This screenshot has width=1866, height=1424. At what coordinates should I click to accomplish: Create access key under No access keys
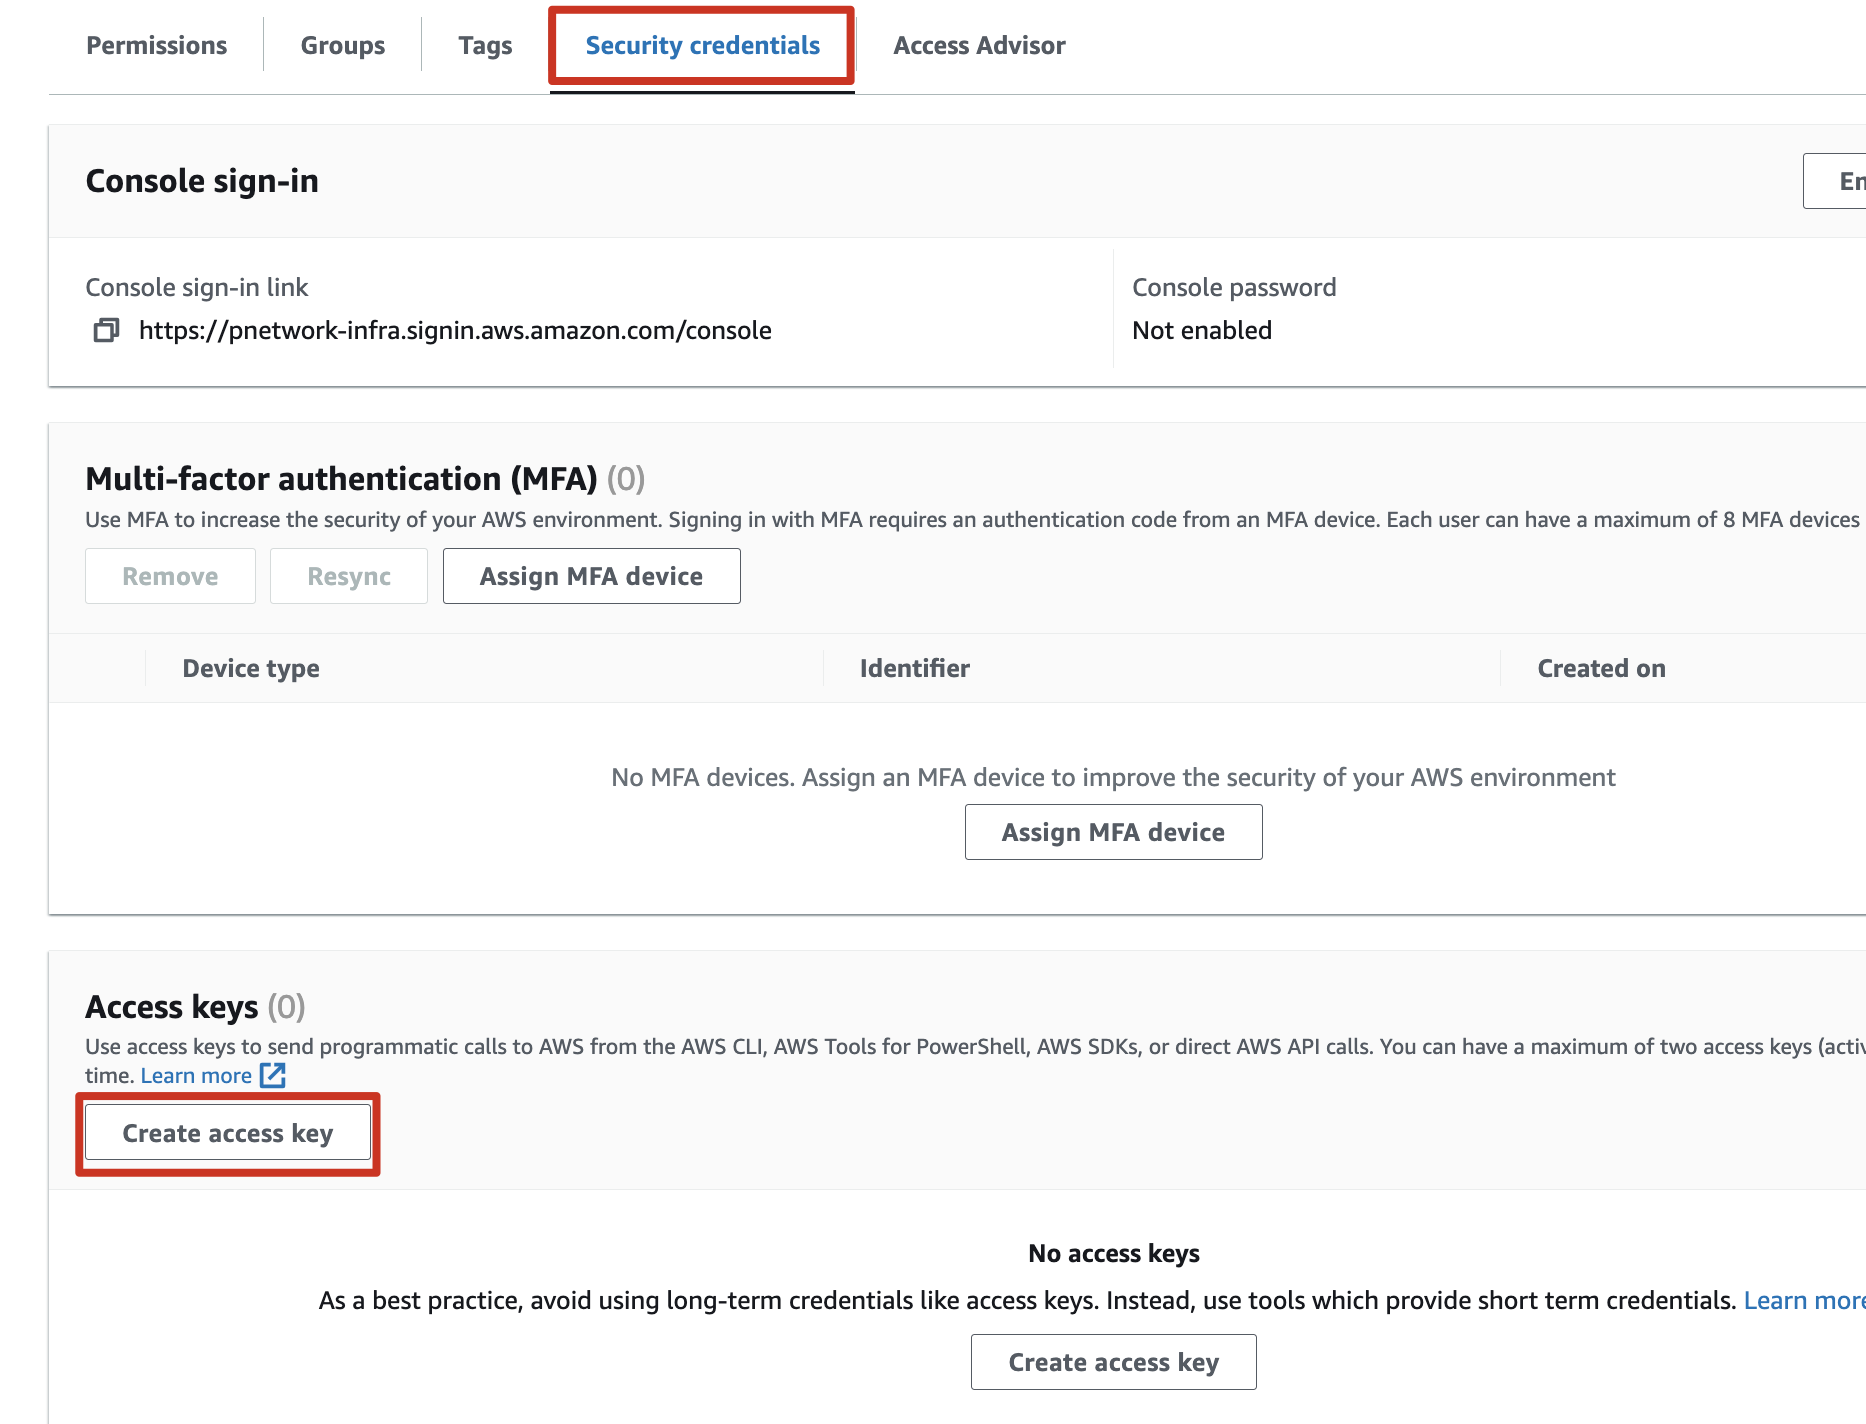point(1113,1362)
